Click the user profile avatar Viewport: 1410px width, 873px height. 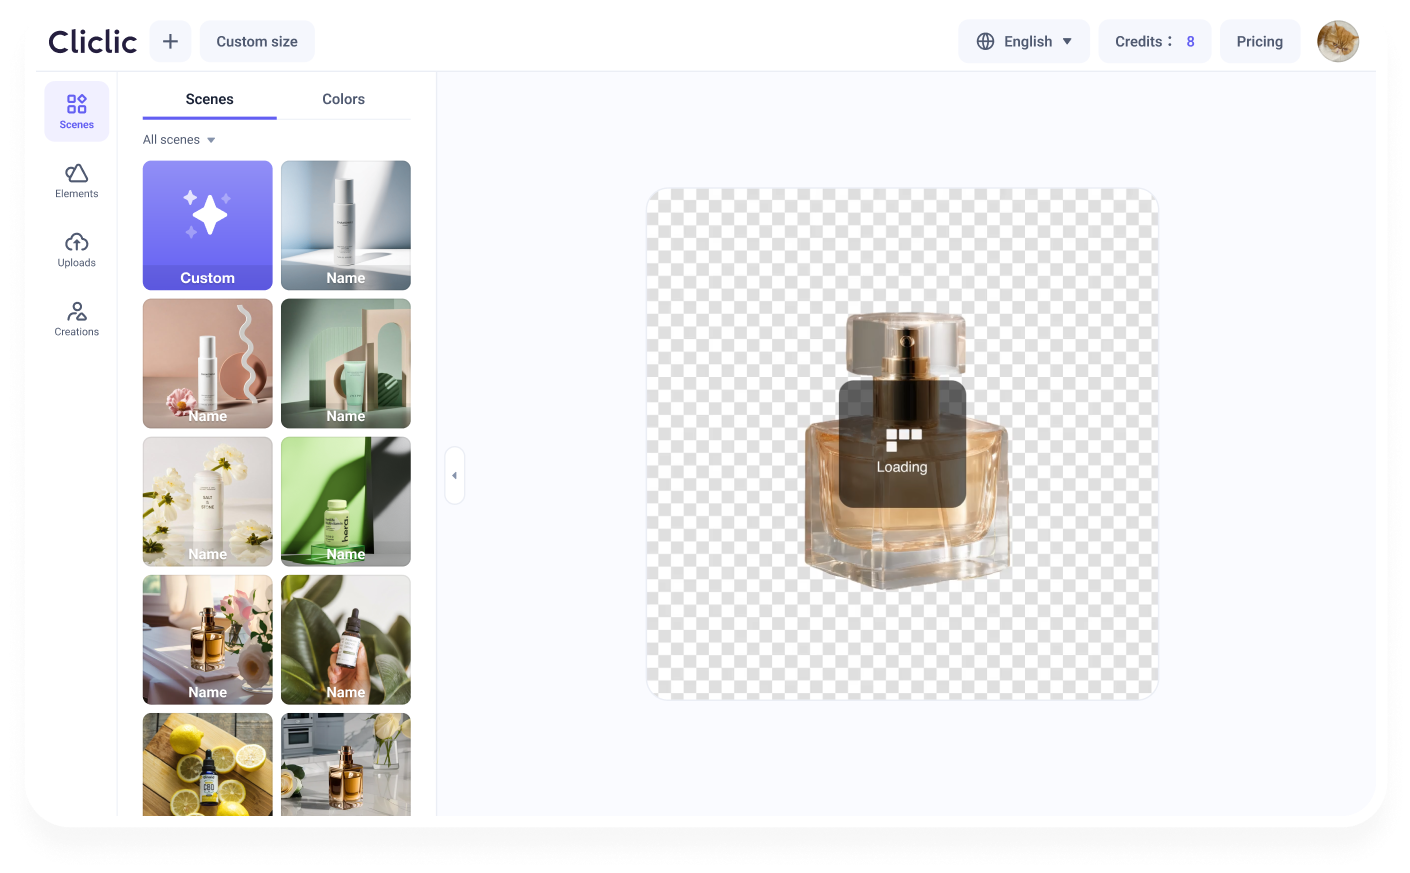pos(1337,41)
